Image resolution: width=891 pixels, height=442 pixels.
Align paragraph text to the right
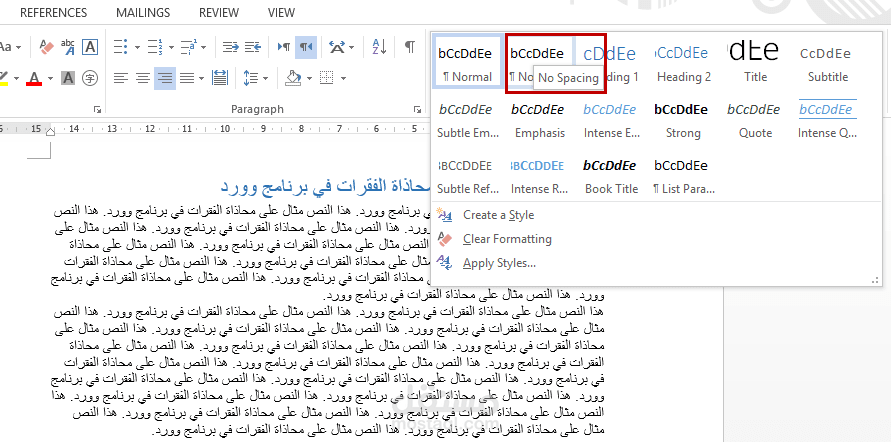click(x=165, y=78)
